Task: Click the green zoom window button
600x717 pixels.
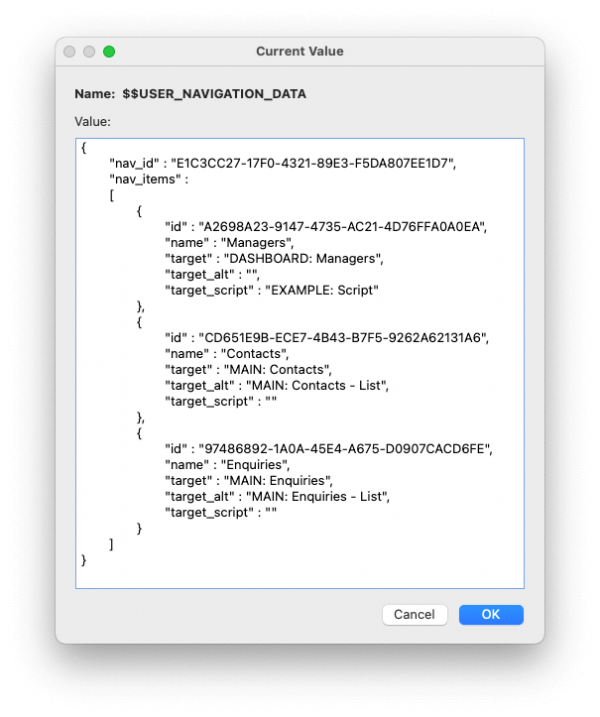Action: point(109,52)
